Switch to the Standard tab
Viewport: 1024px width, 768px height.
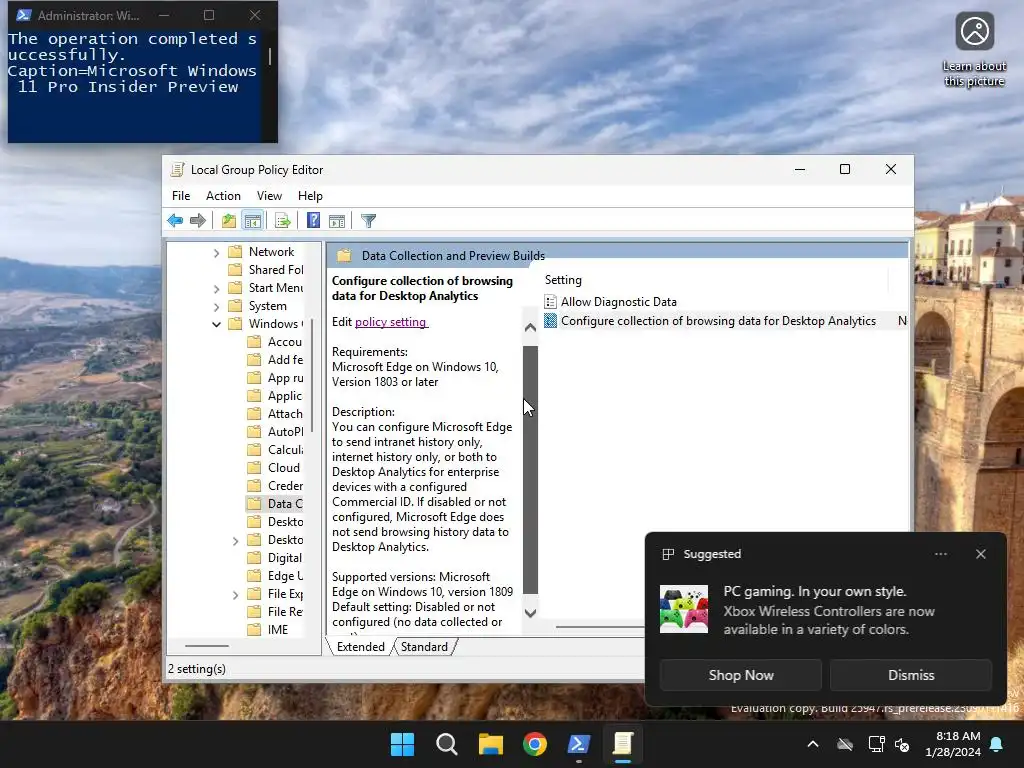click(424, 647)
